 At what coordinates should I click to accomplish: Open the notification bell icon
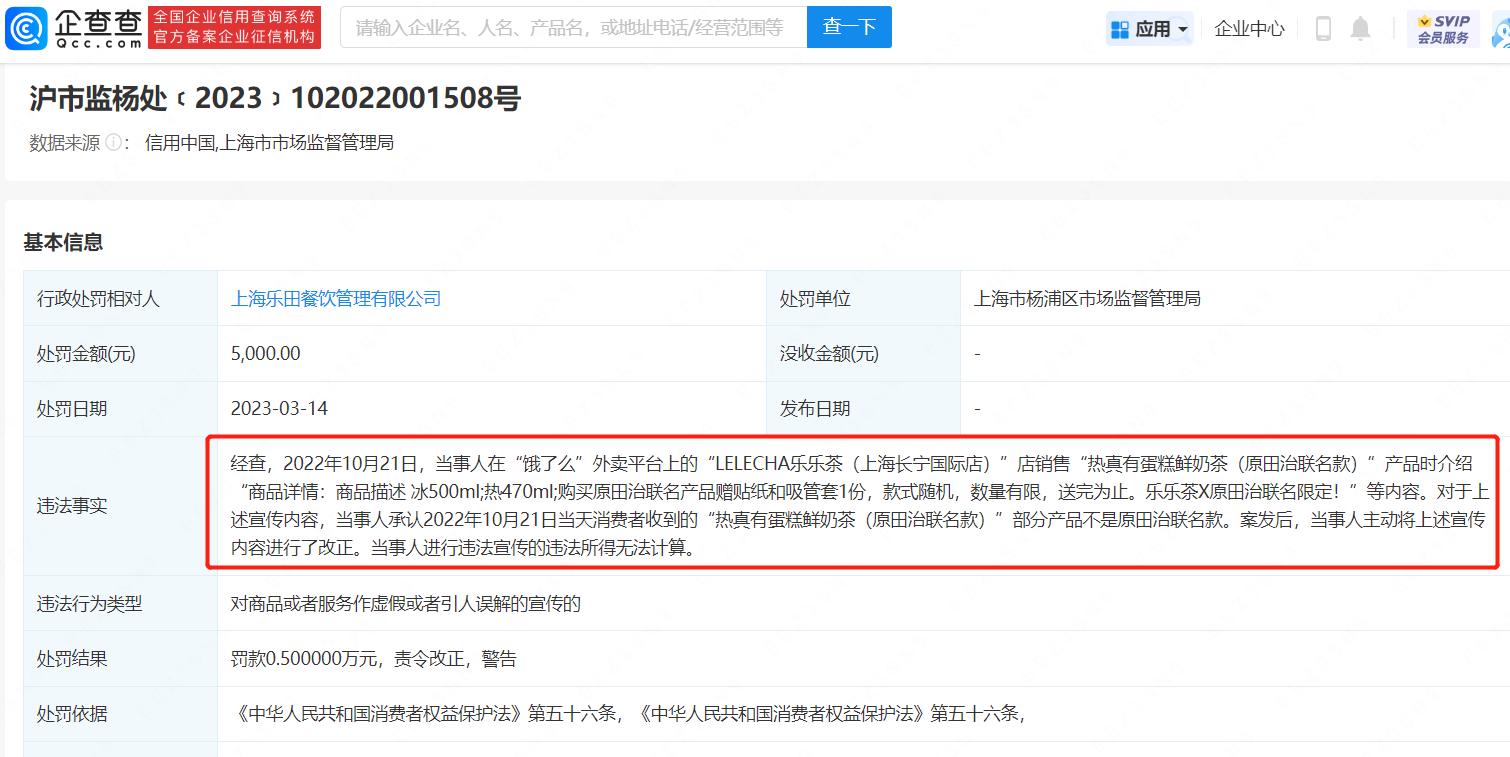pos(1360,28)
